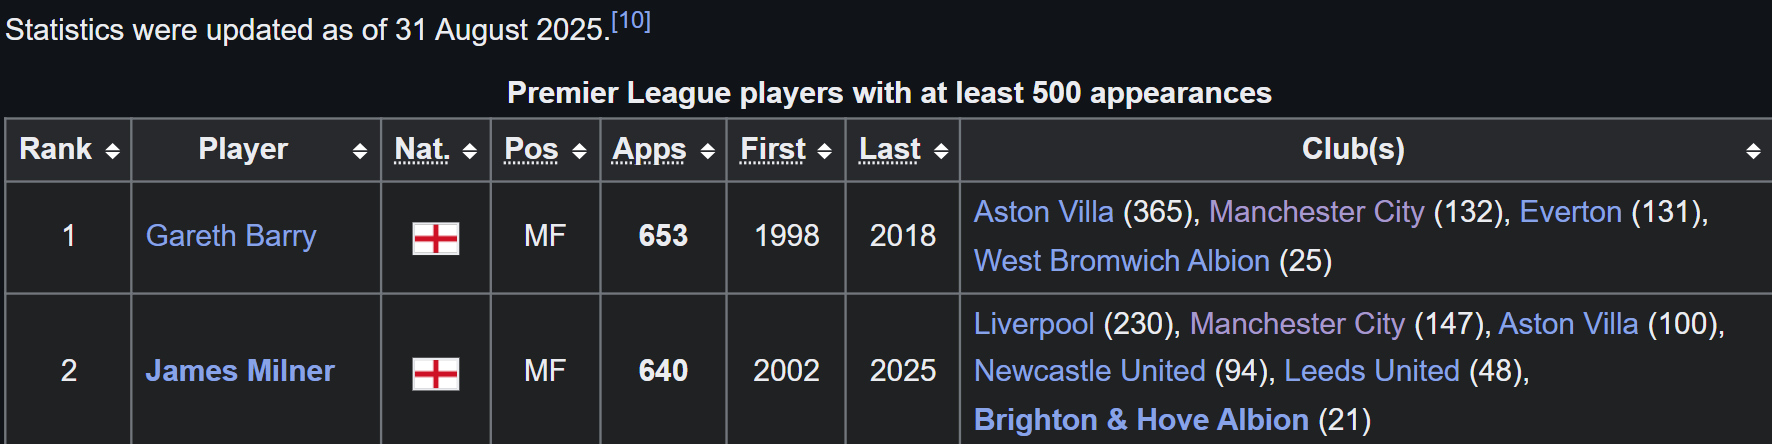Sort table by Rank column arrows
Viewport: 1772px width, 444px height.
pyautogui.click(x=113, y=151)
